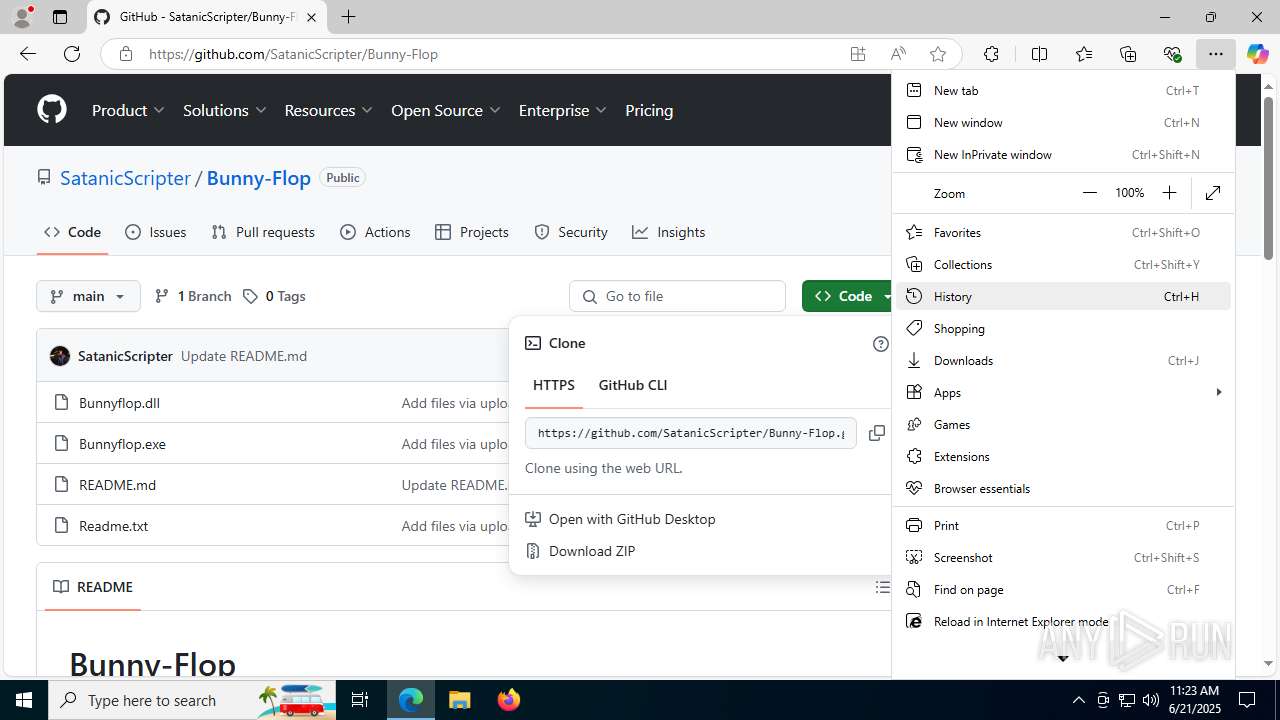Toggle Split screen icon in toolbar
Image resolution: width=1280 pixels, height=720 pixels.
coord(1039,54)
